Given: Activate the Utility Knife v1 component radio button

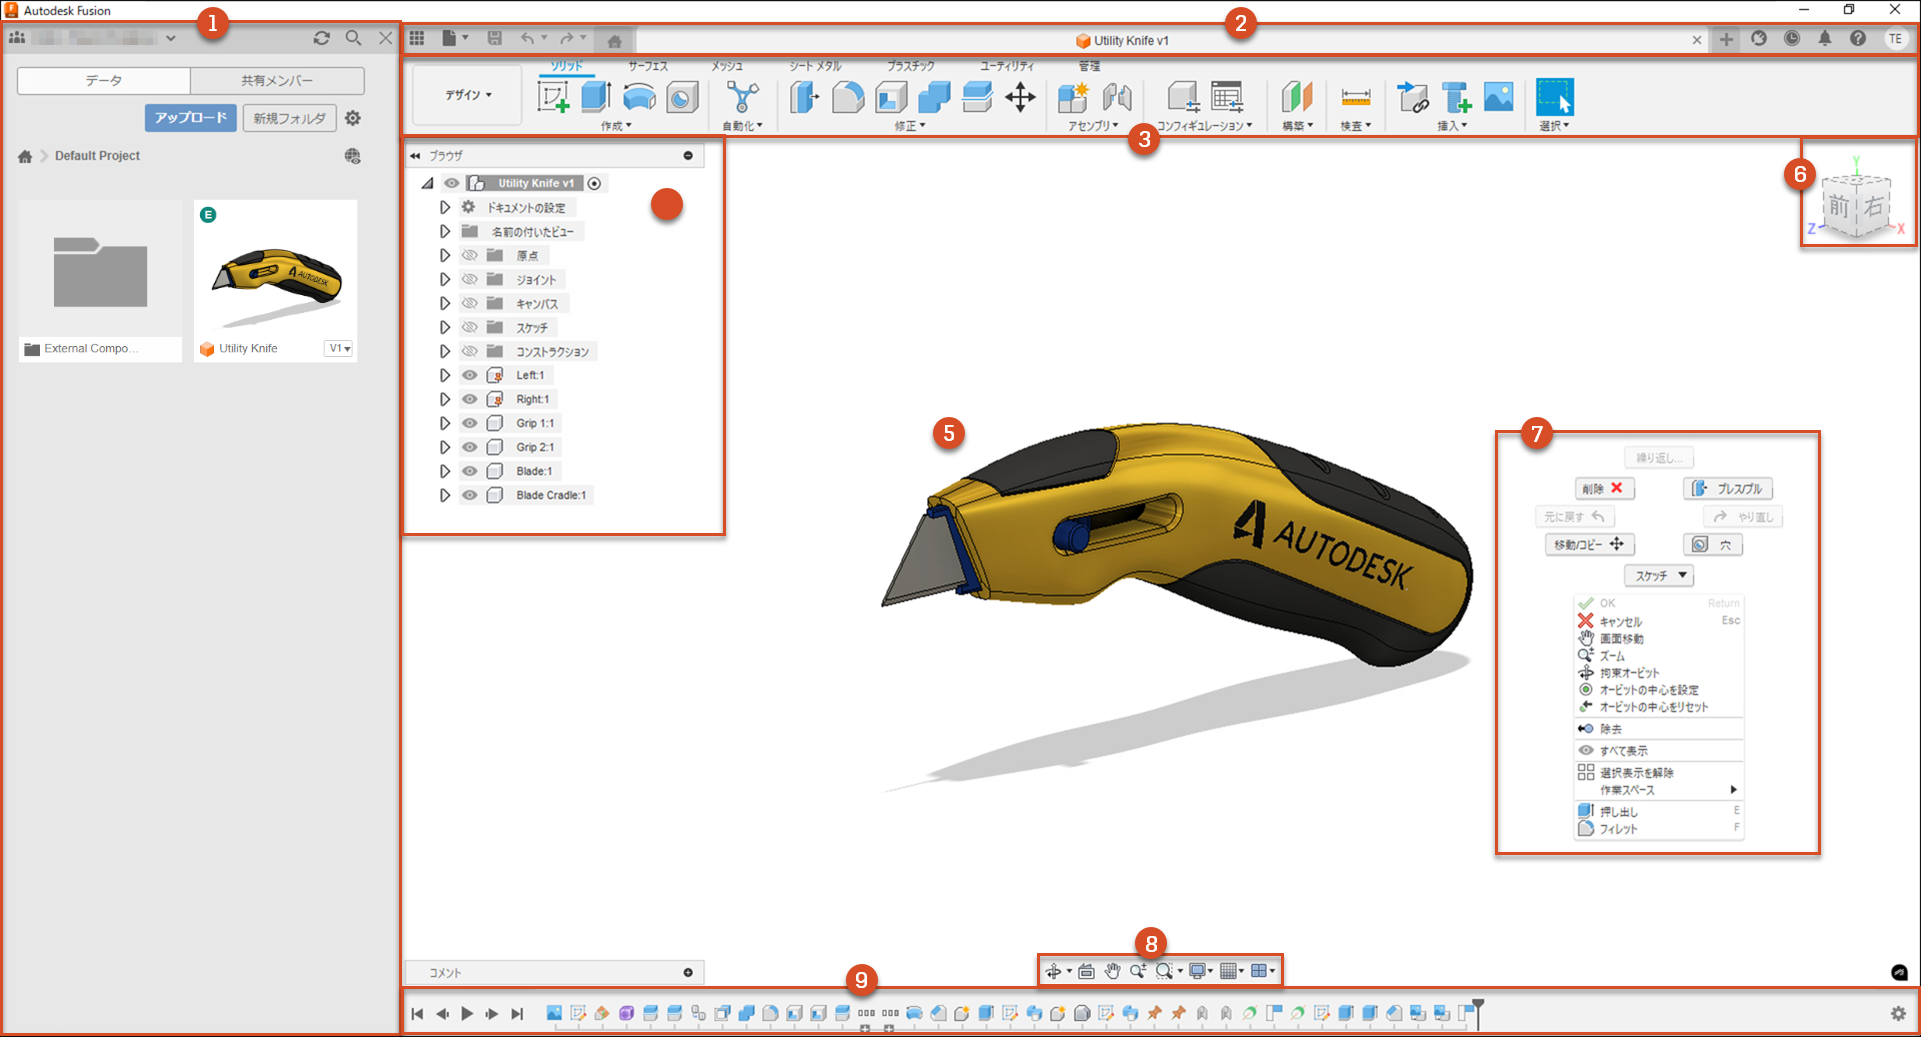Looking at the screenshot, I should click(x=594, y=183).
